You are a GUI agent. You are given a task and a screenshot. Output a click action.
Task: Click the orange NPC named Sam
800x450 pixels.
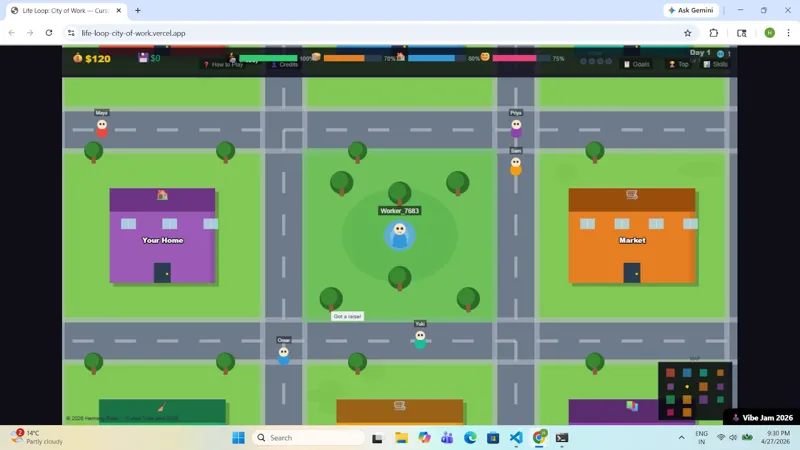point(516,166)
